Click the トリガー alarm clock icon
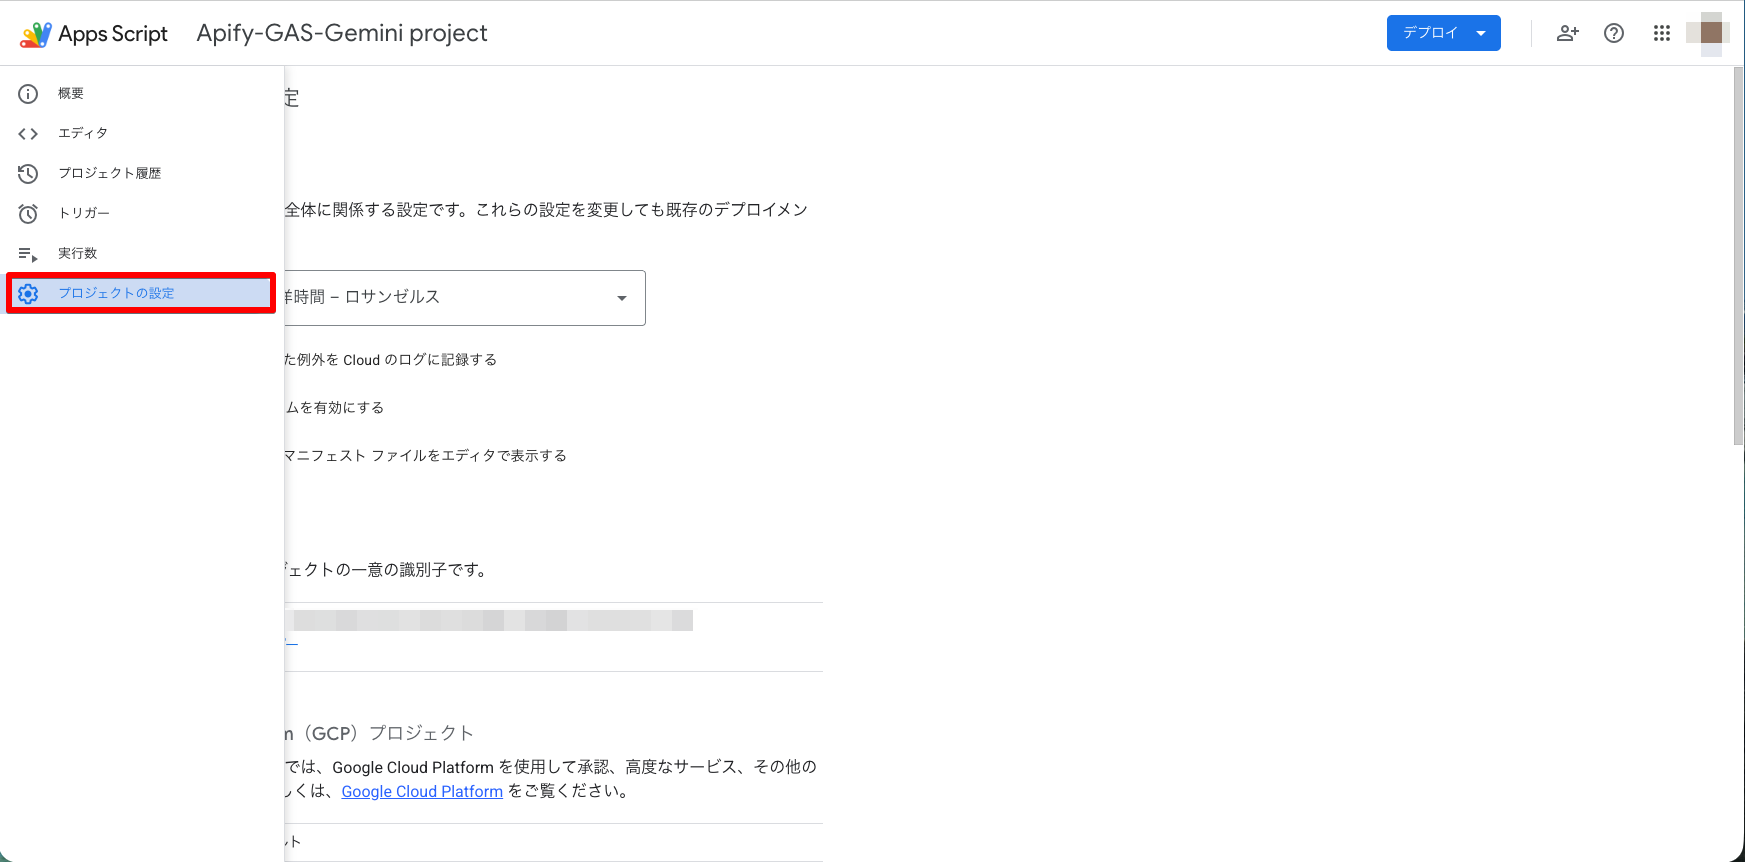The height and width of the screenshot is (862, 1745). pos(28,214)
